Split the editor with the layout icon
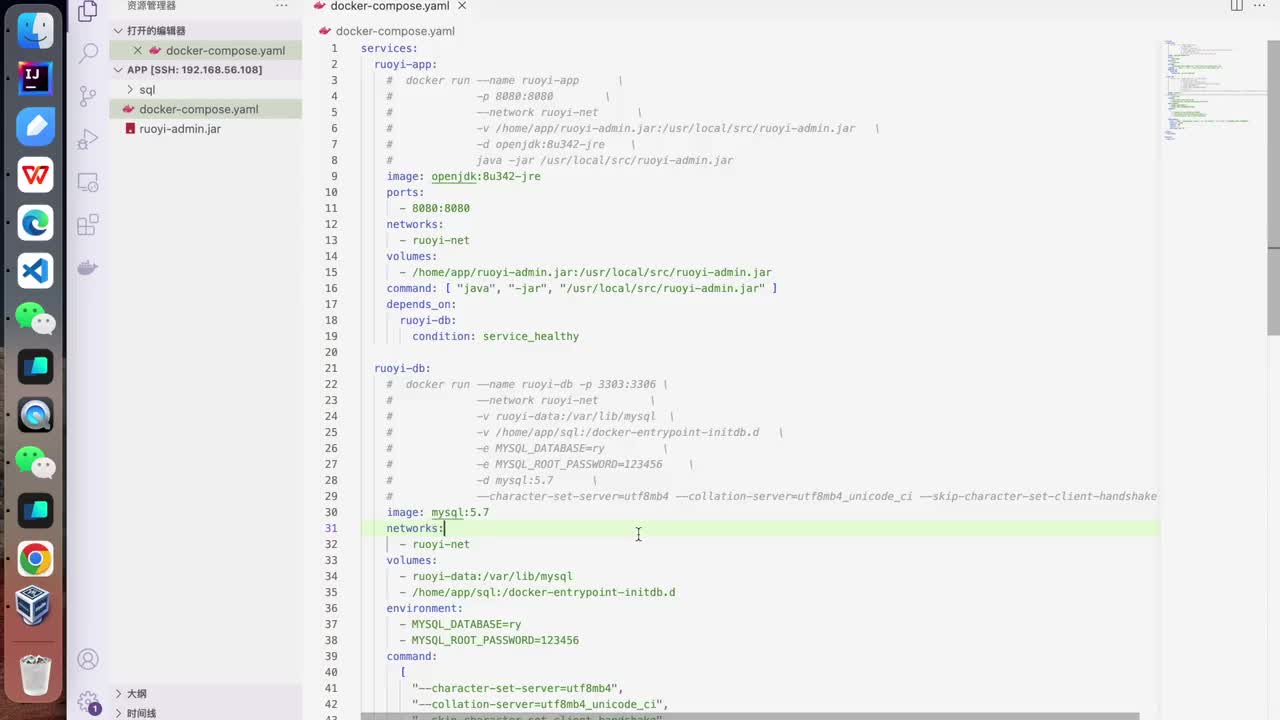 [1237, 6]
